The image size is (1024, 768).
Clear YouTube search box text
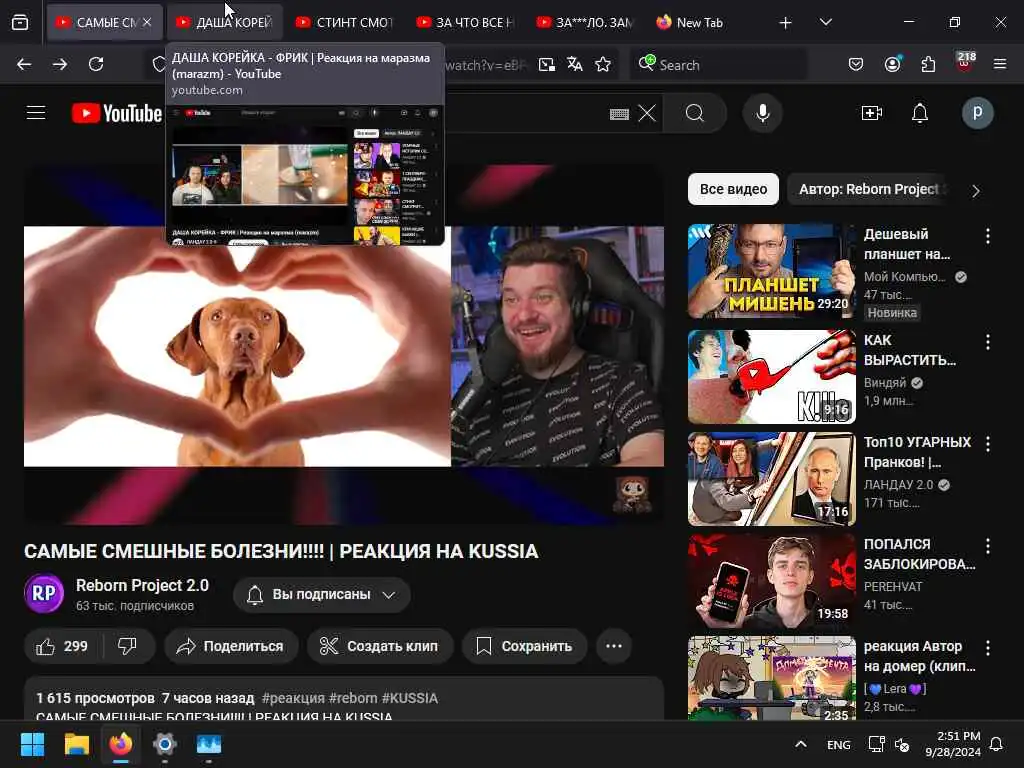(647, 114)
